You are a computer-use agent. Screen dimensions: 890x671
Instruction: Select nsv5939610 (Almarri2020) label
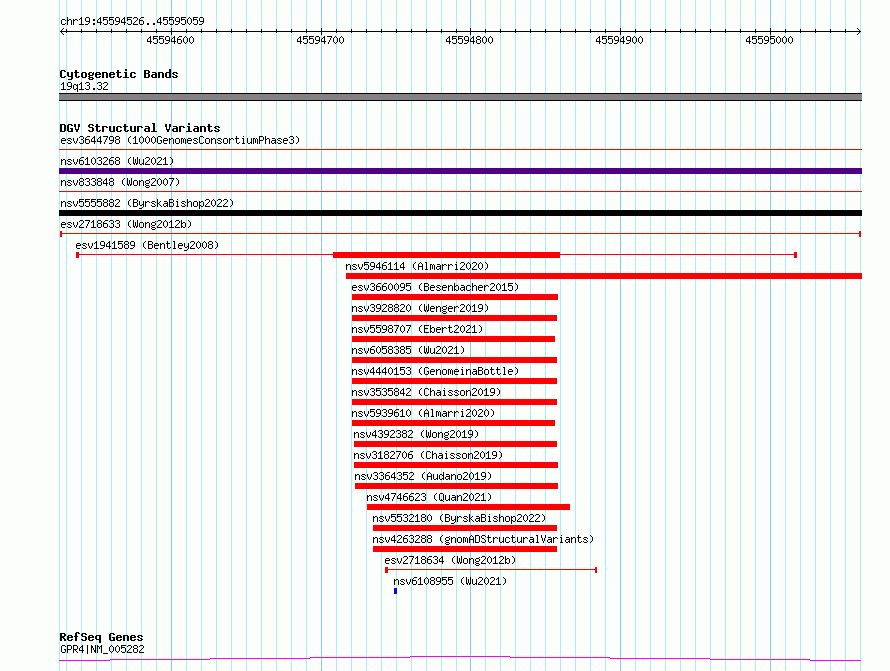coord(423,413)
